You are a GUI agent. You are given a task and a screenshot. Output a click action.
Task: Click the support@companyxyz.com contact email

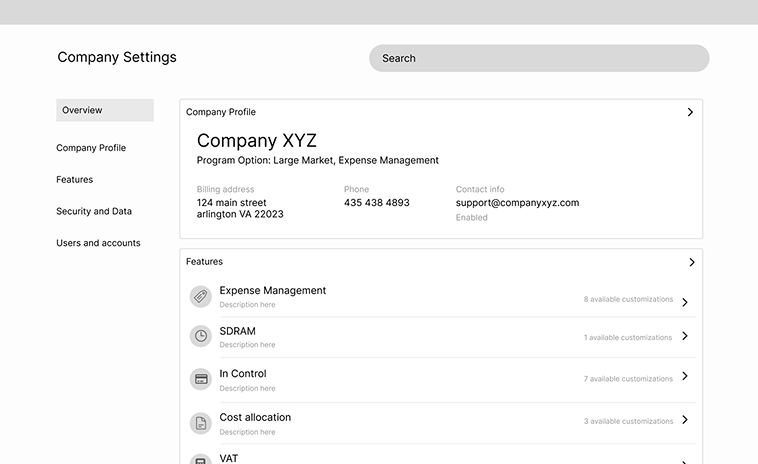coord(517,203)
